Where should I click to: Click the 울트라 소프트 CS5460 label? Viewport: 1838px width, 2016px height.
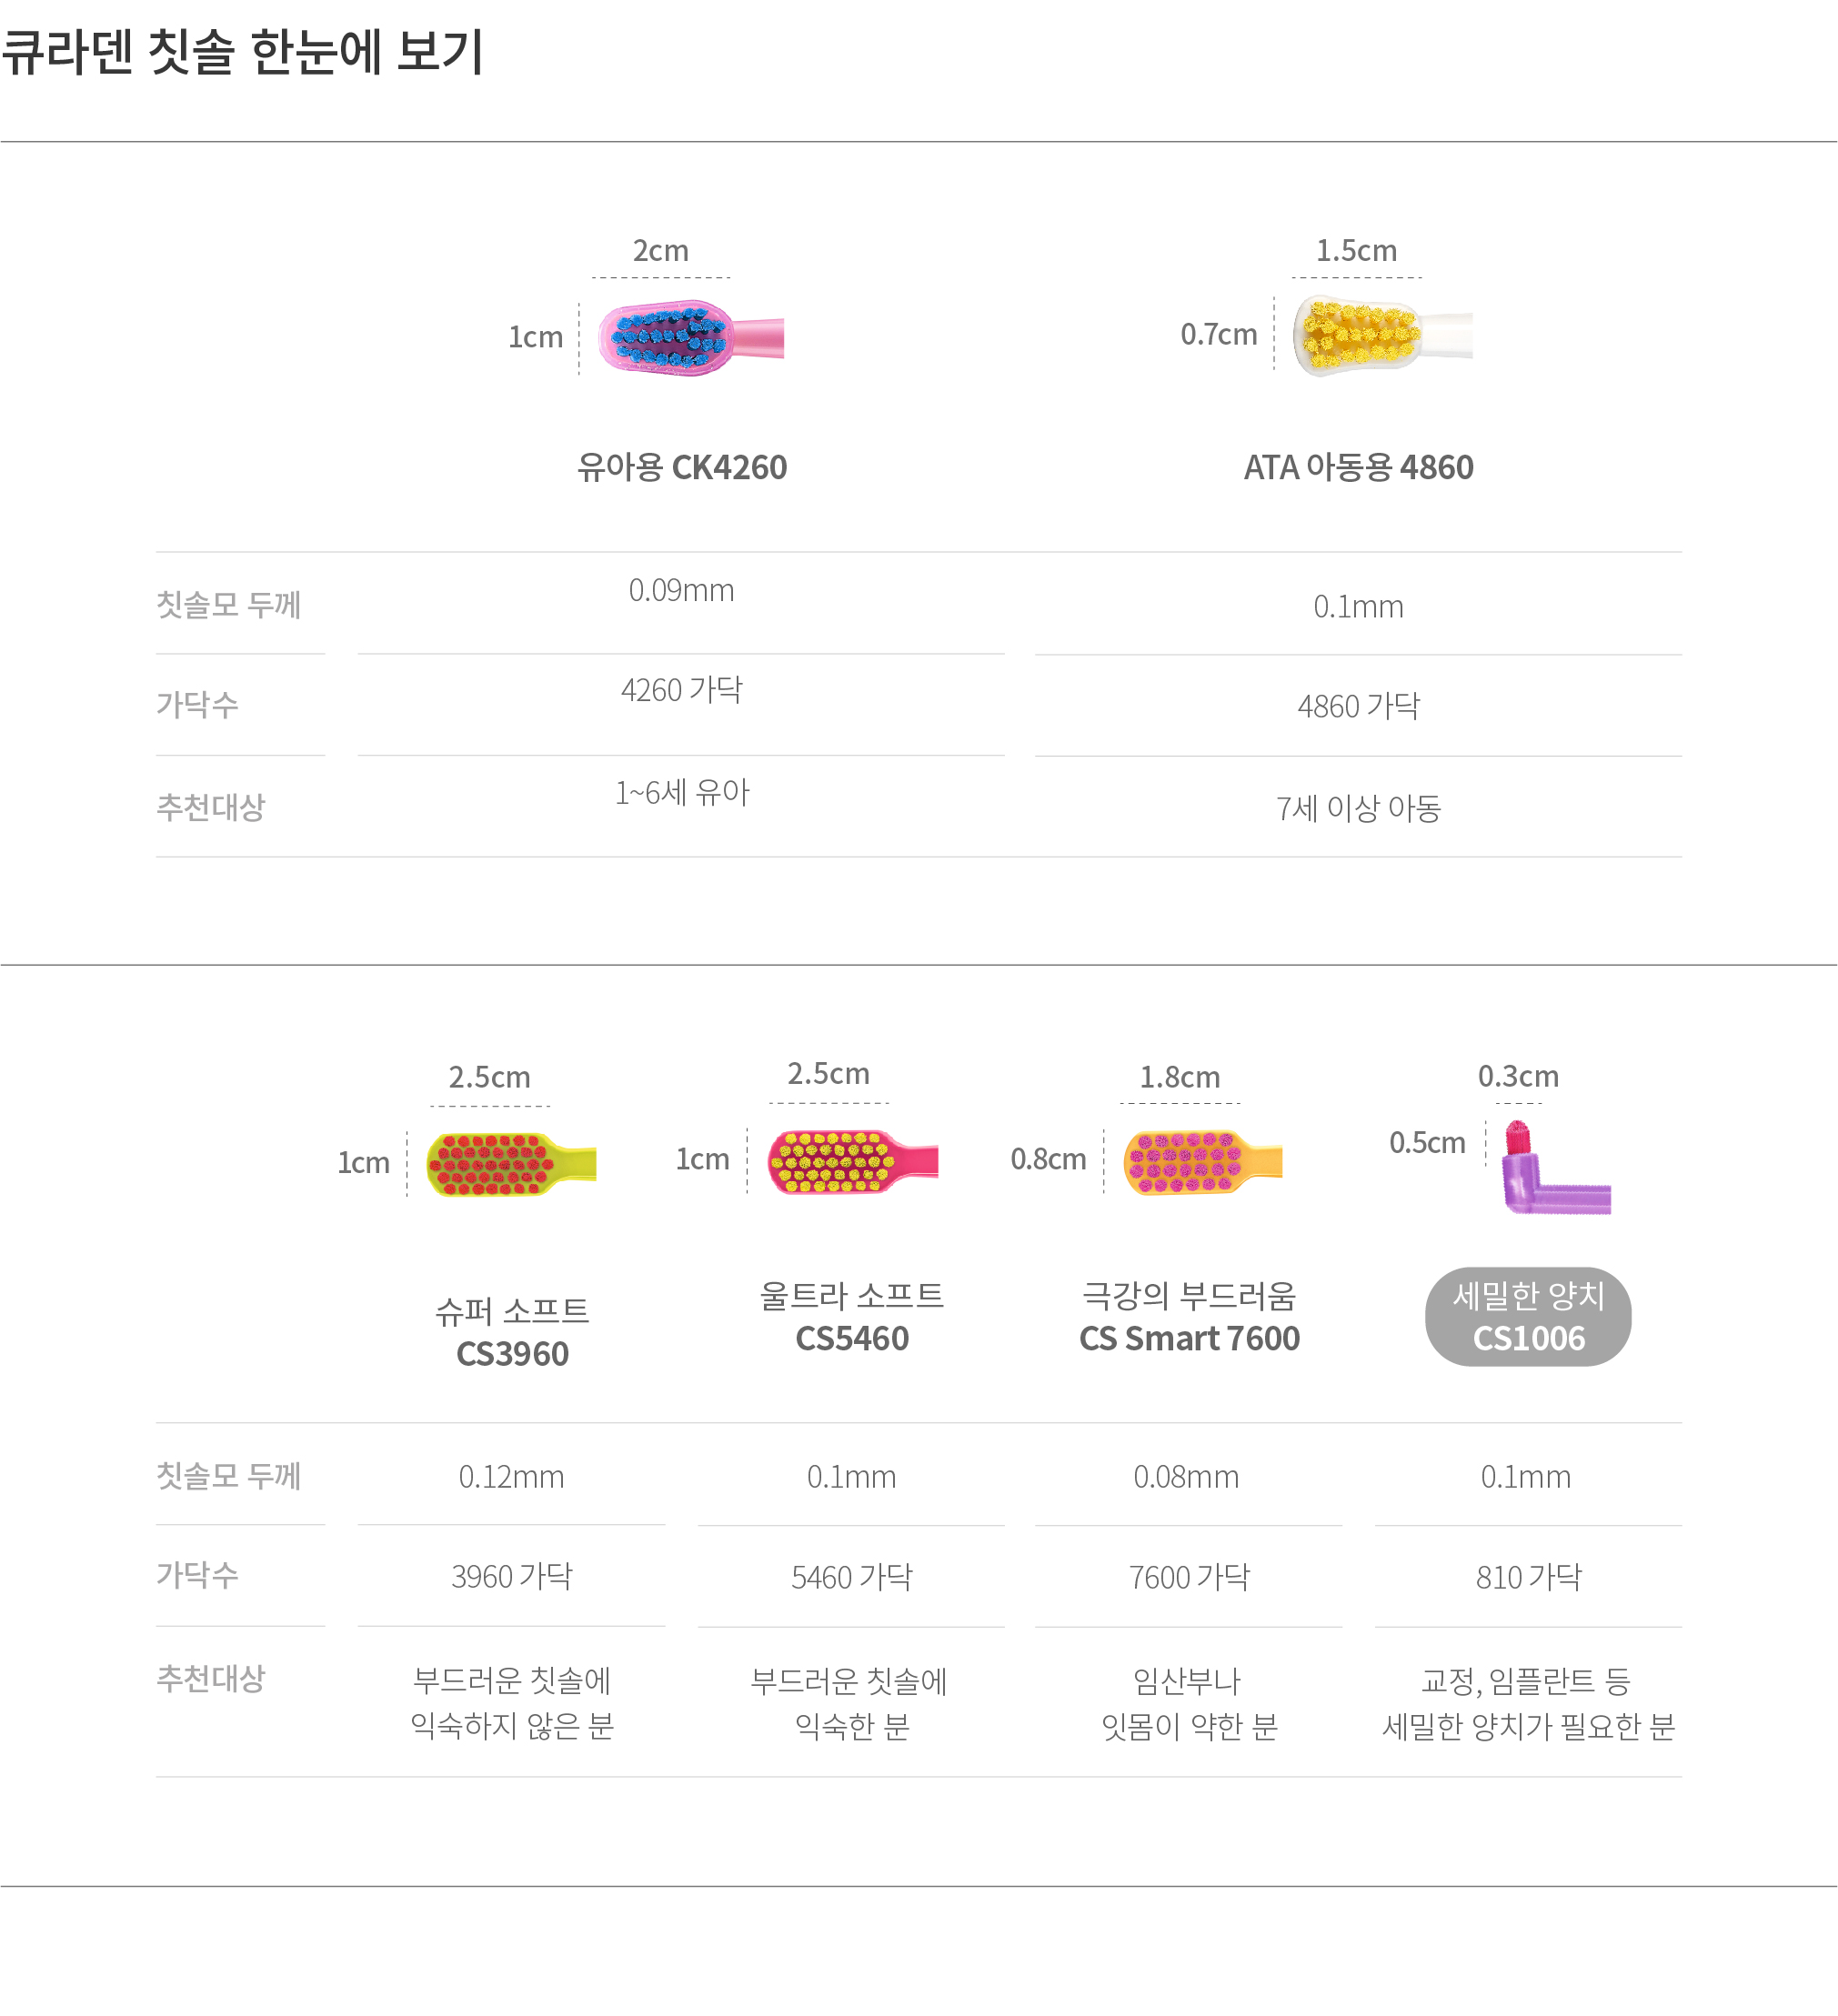[x=852, y=1317]
